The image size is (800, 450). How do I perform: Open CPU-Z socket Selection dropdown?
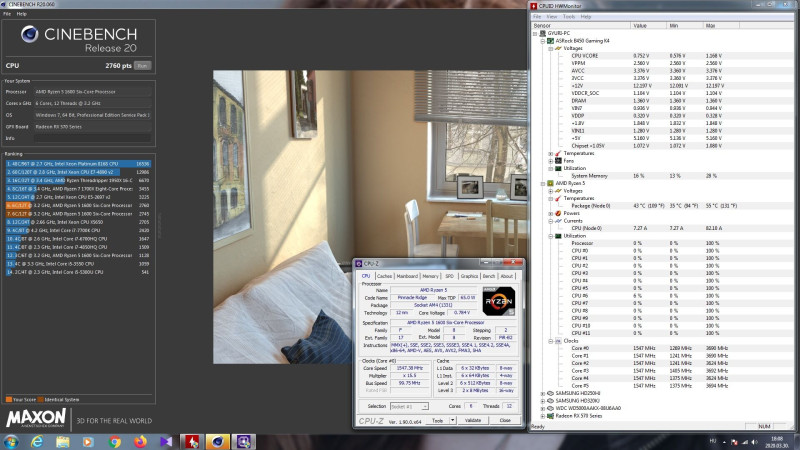(x=424, y=407)
